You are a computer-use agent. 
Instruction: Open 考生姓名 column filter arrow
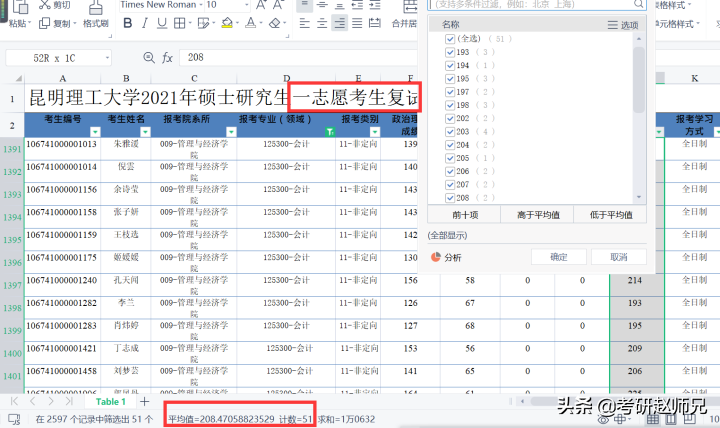(x=145, y=132)
